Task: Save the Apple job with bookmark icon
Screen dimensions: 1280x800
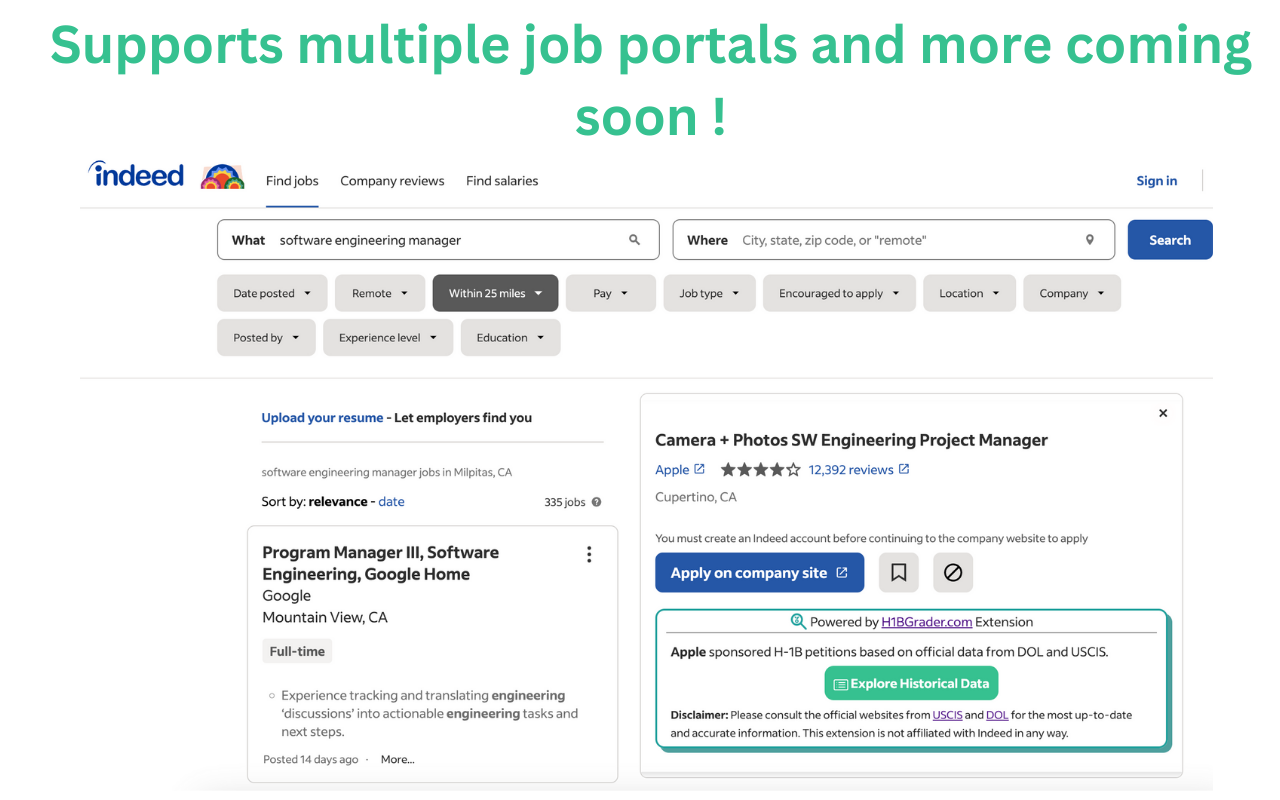Action: tap(899, 573)
